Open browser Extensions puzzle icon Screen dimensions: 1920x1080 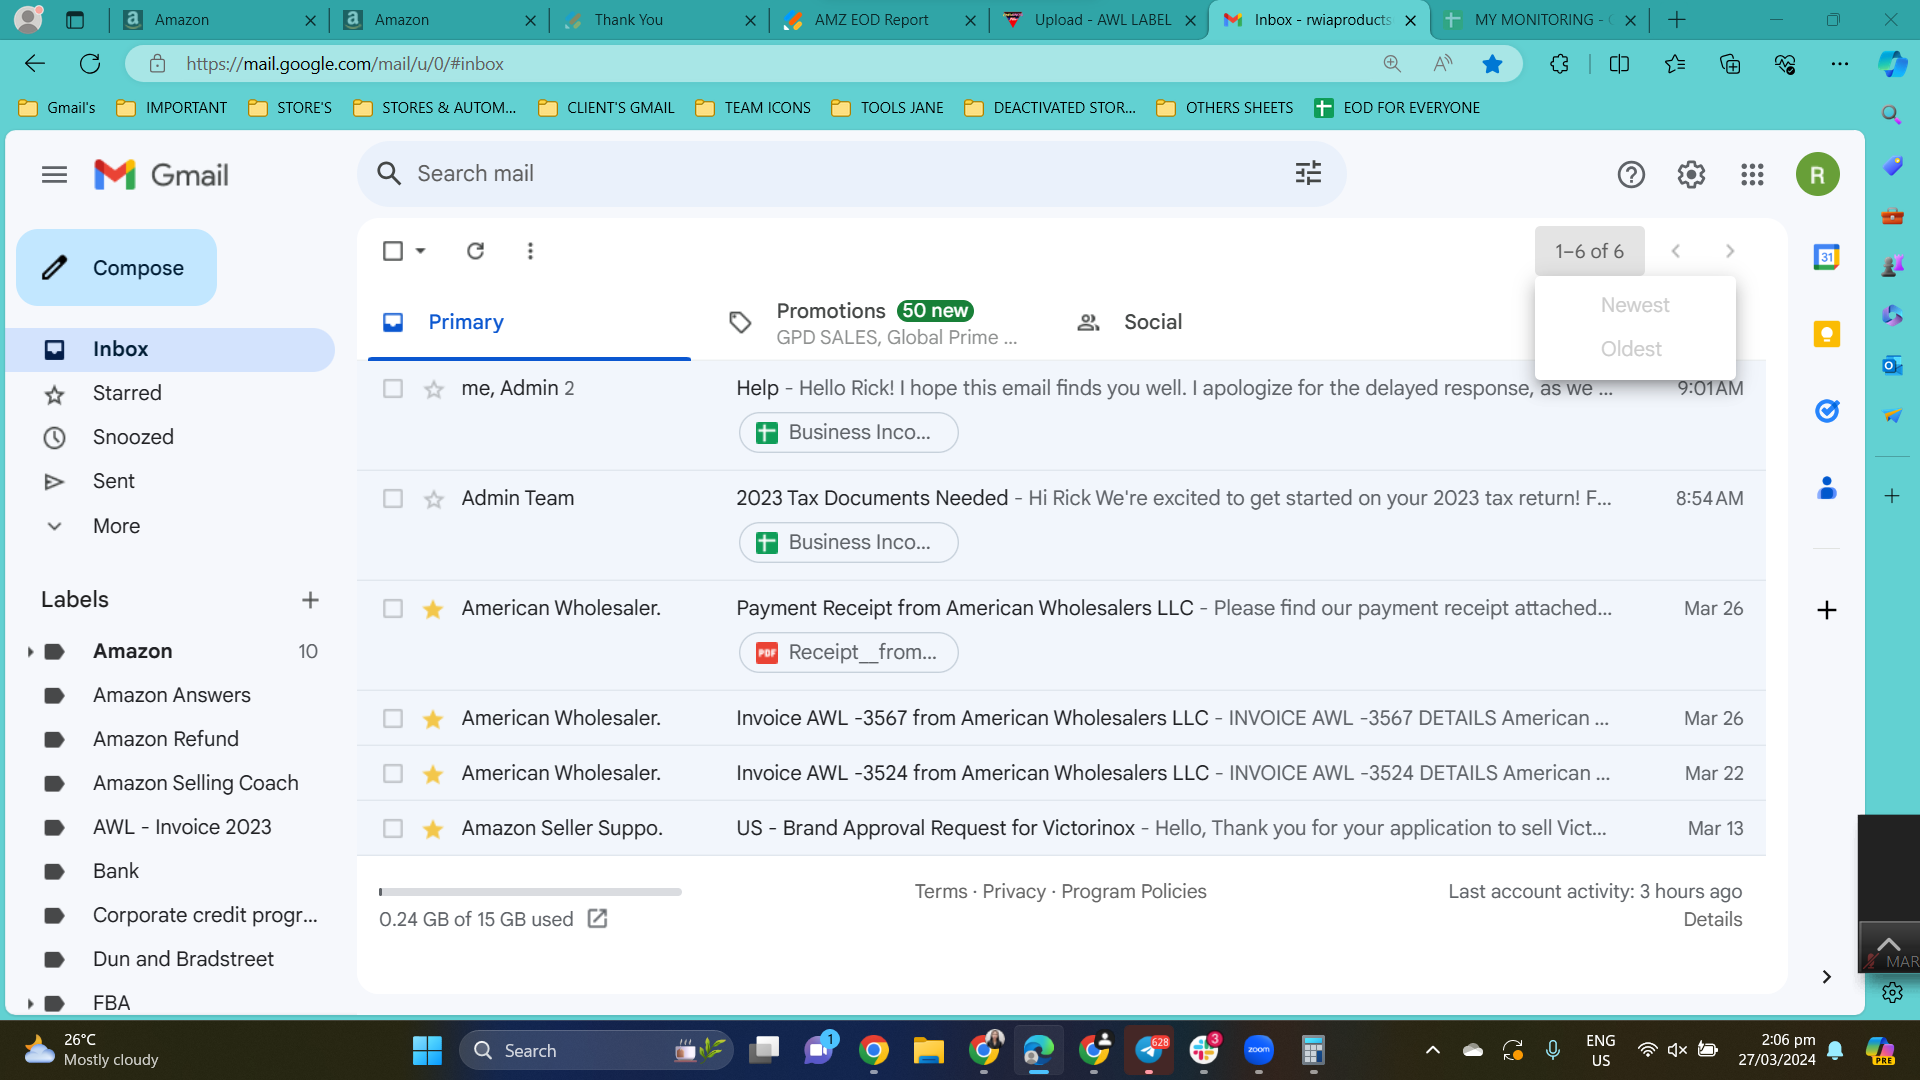coord(1559,64)
